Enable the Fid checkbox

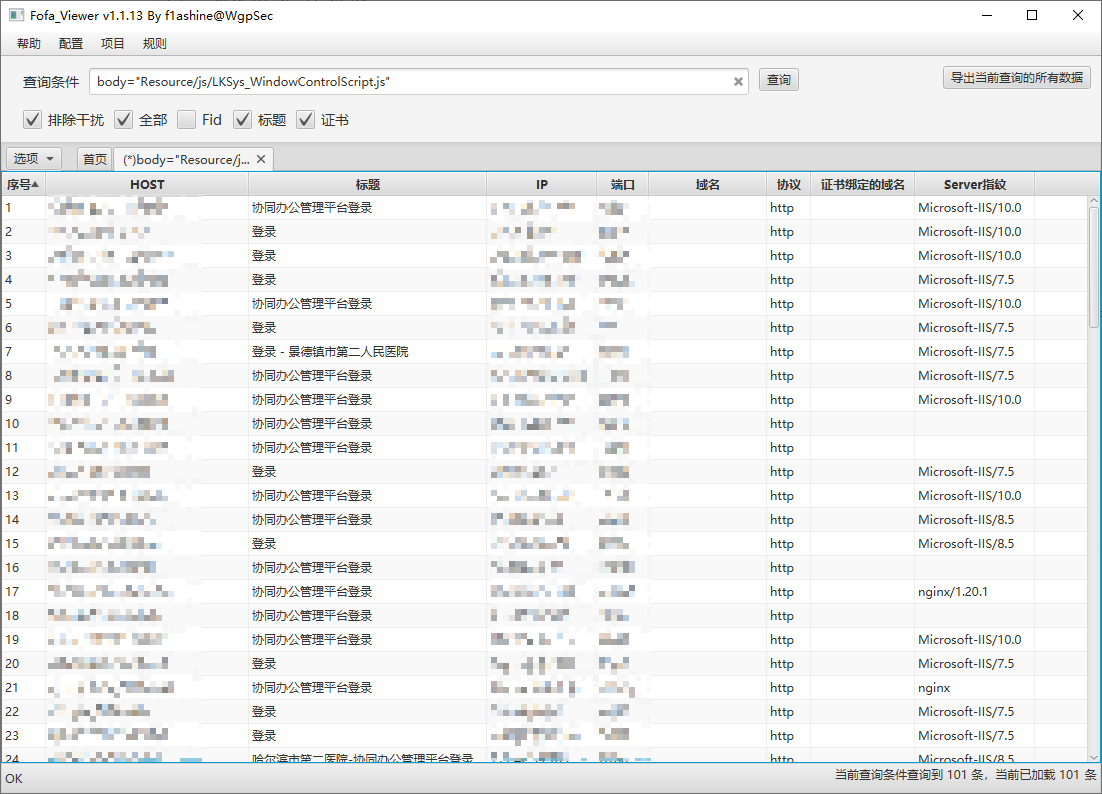tap(187, 120)
